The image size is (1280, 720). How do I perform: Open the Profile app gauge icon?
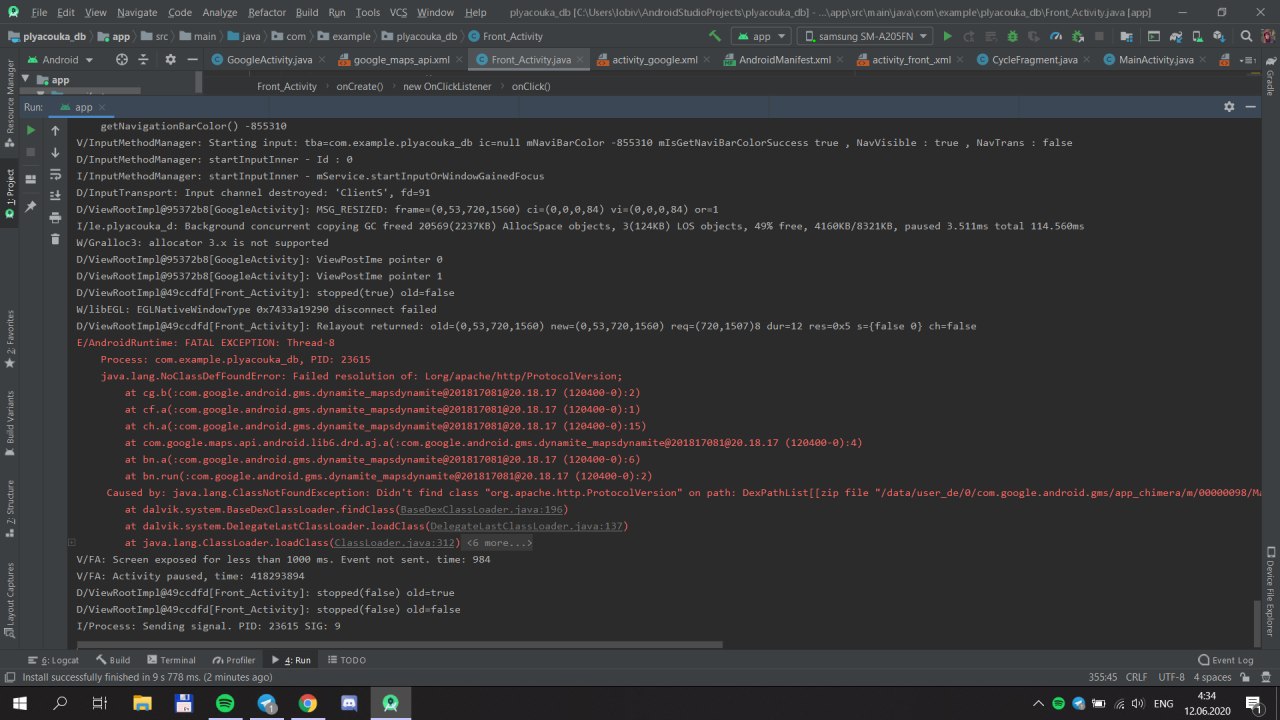pyautogui.click(x=1056, y=36)
